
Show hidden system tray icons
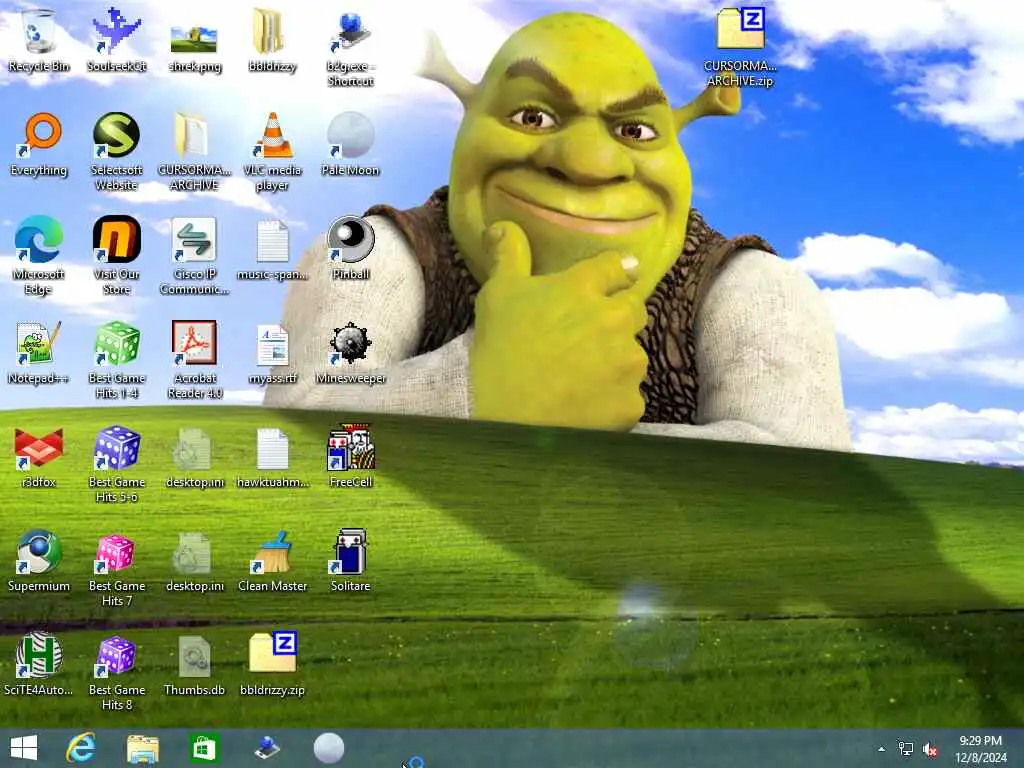[882, 749]
